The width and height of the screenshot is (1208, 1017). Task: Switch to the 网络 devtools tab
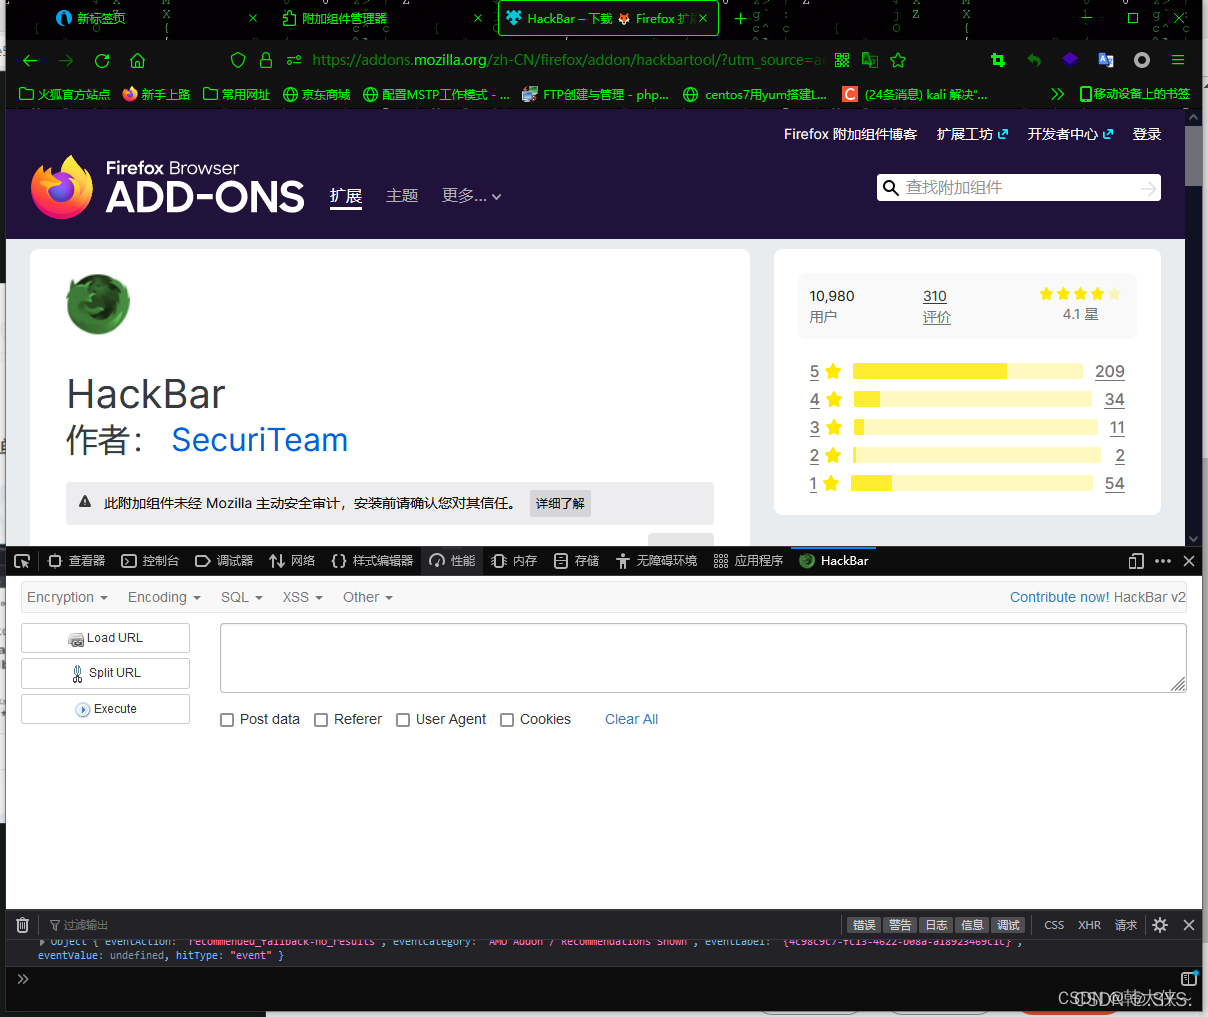pos(292,561)
